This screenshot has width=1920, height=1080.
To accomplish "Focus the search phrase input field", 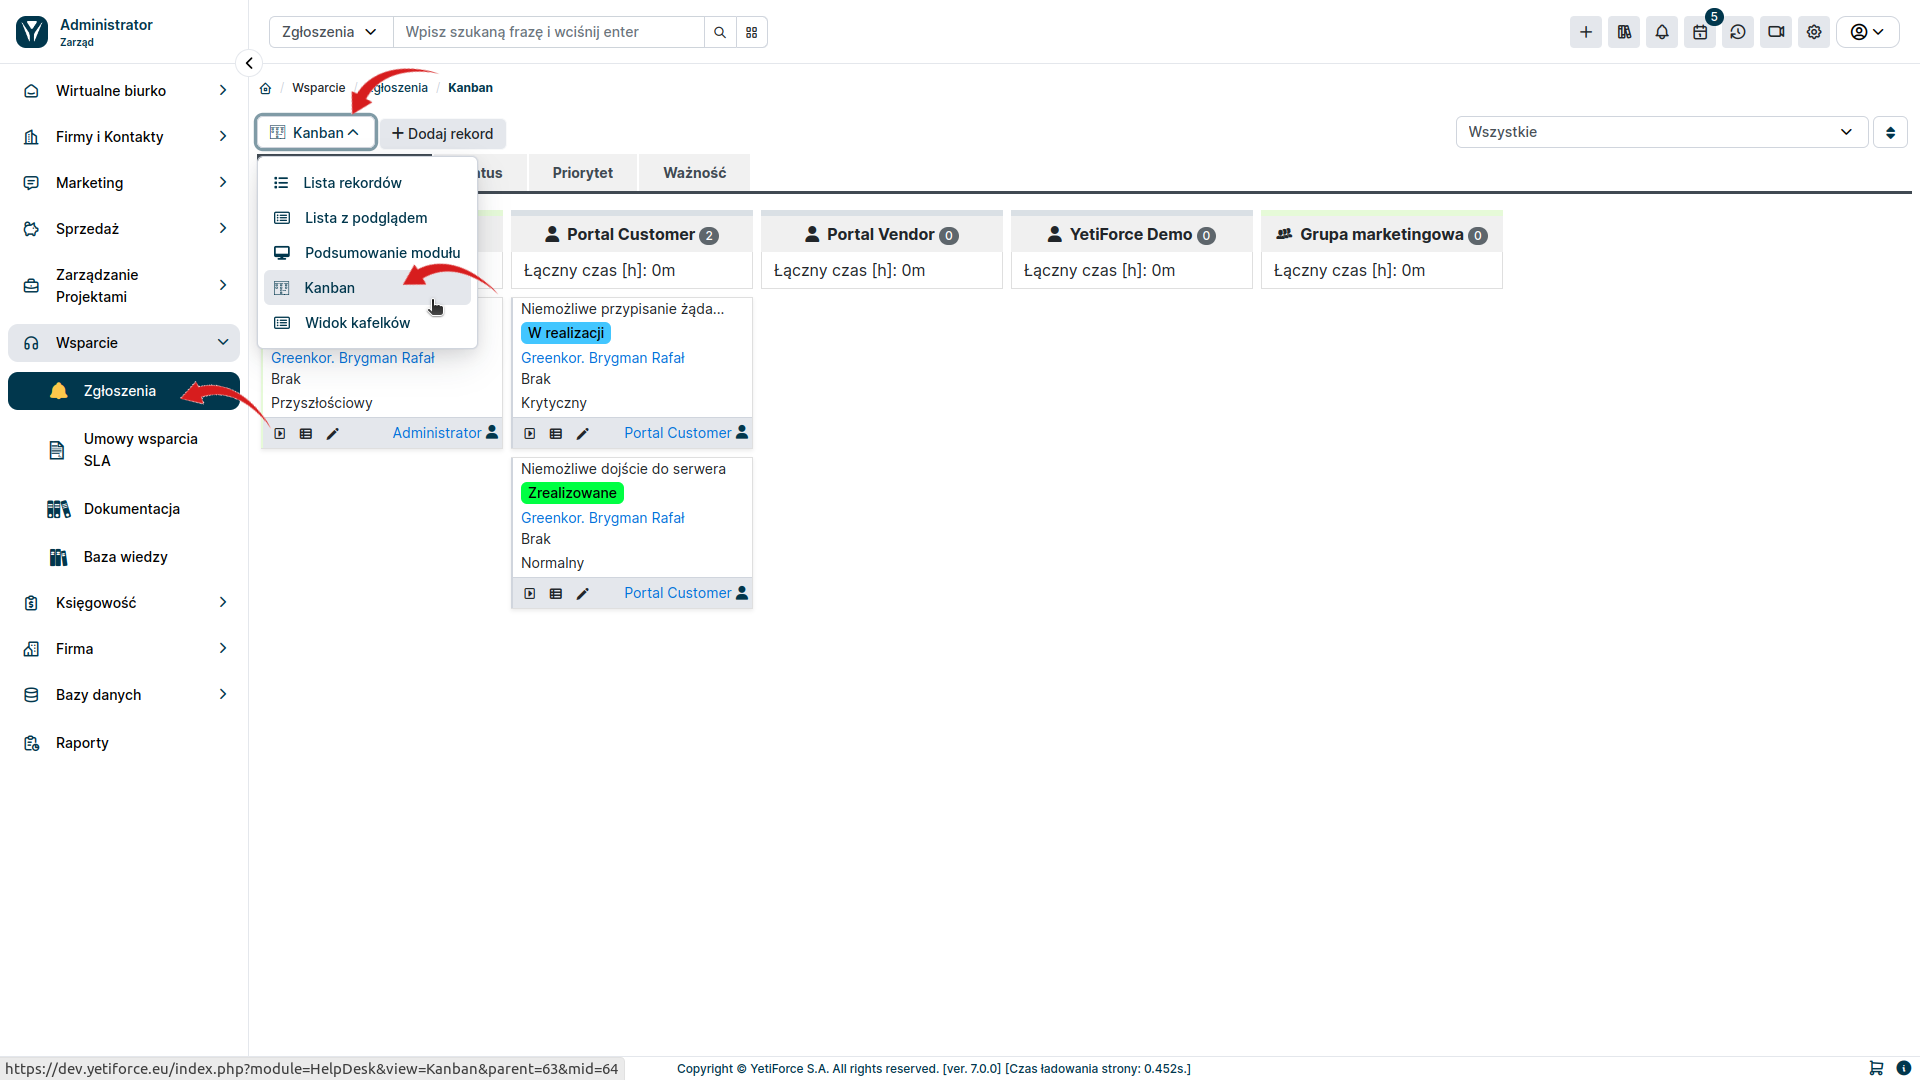I will coord(549,32).
